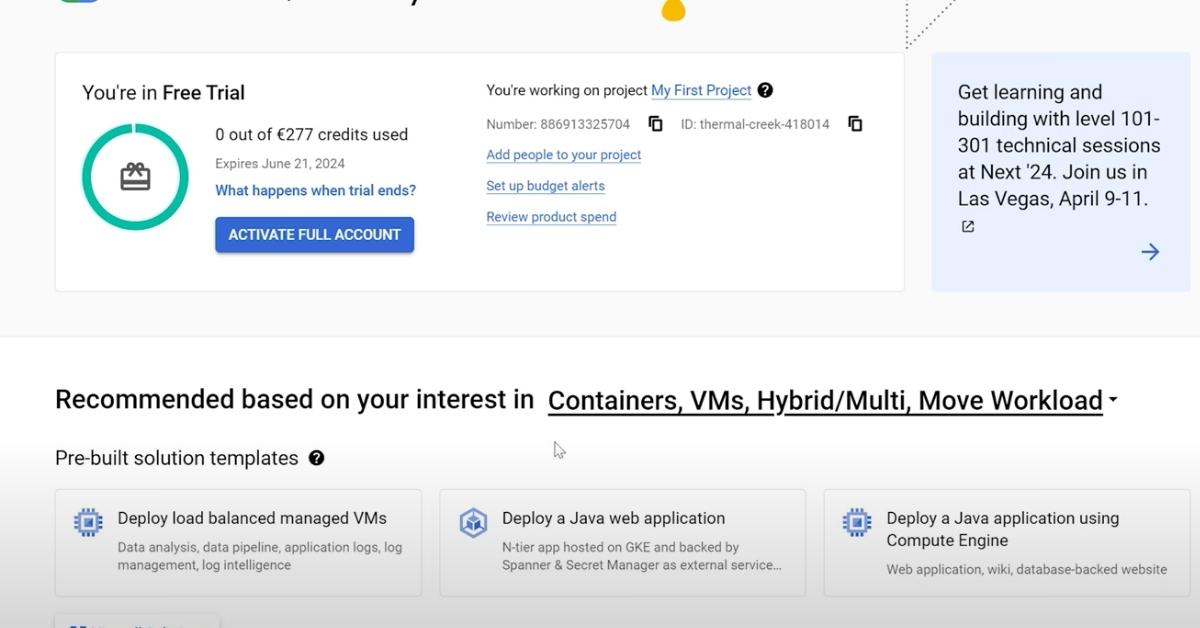Click the credits usage progress ring
The image size is (1200, 628).
click(135, 177)
